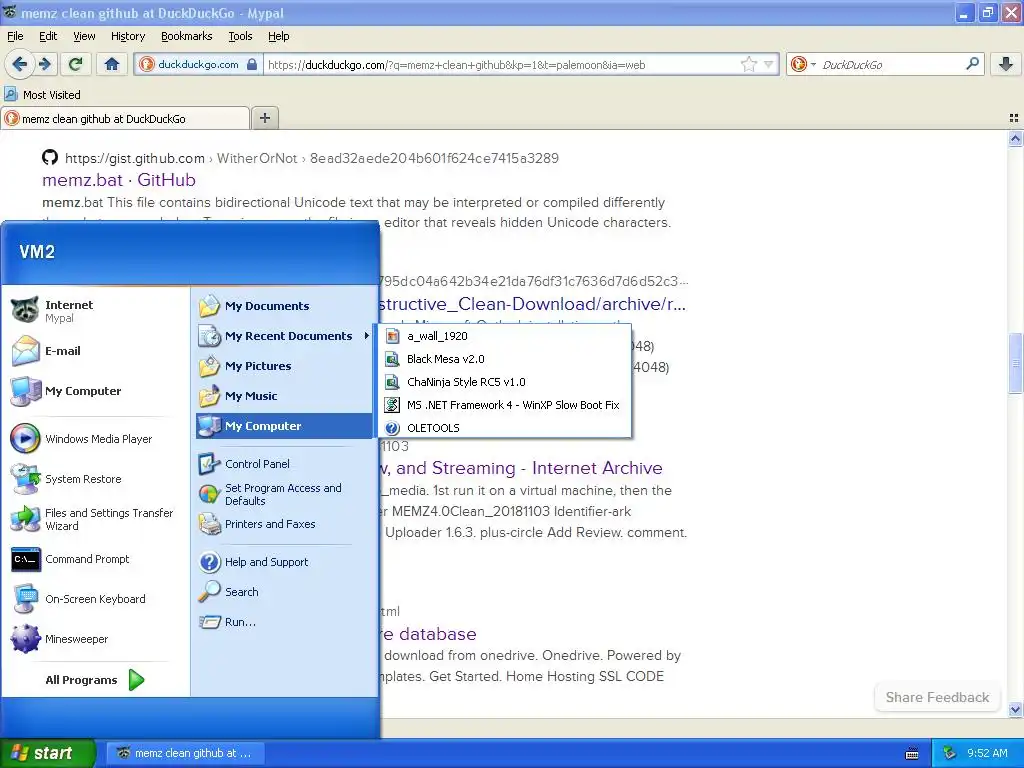
Task: Open the Bookmarks menu
Action: (x=186, y=36)
